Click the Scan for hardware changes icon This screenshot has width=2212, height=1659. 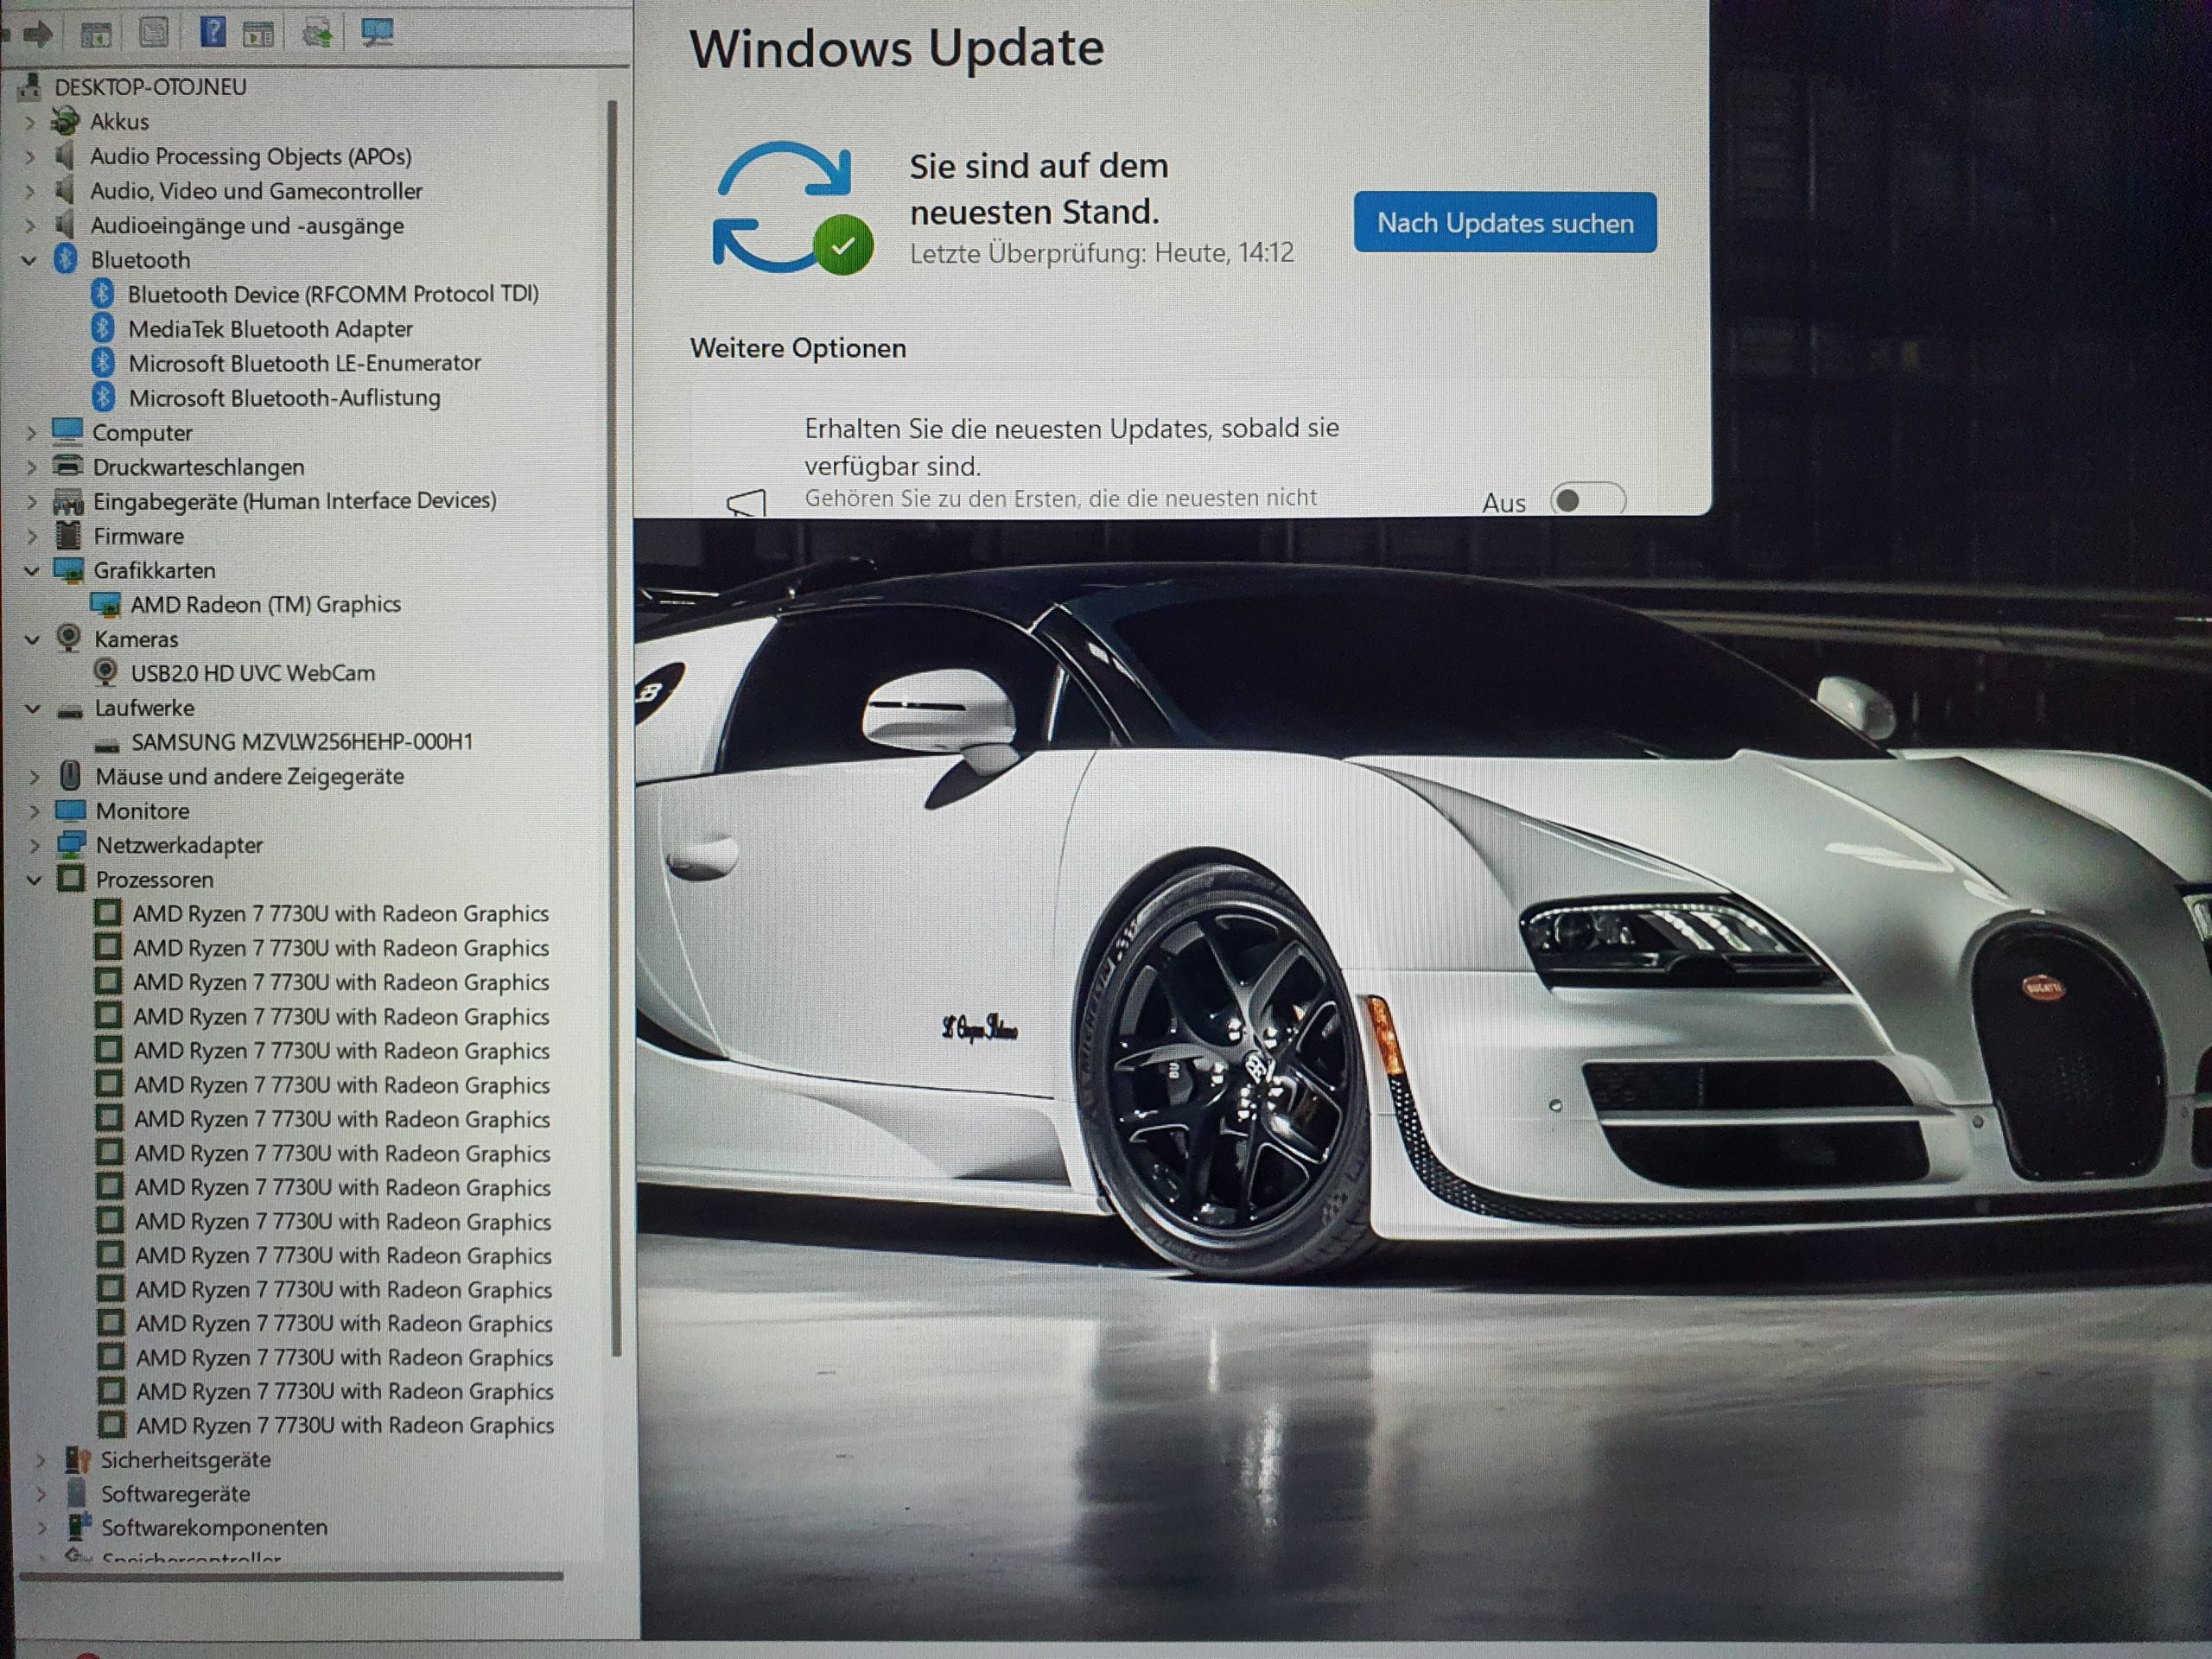pyautogui.click(x=377, y=33)
